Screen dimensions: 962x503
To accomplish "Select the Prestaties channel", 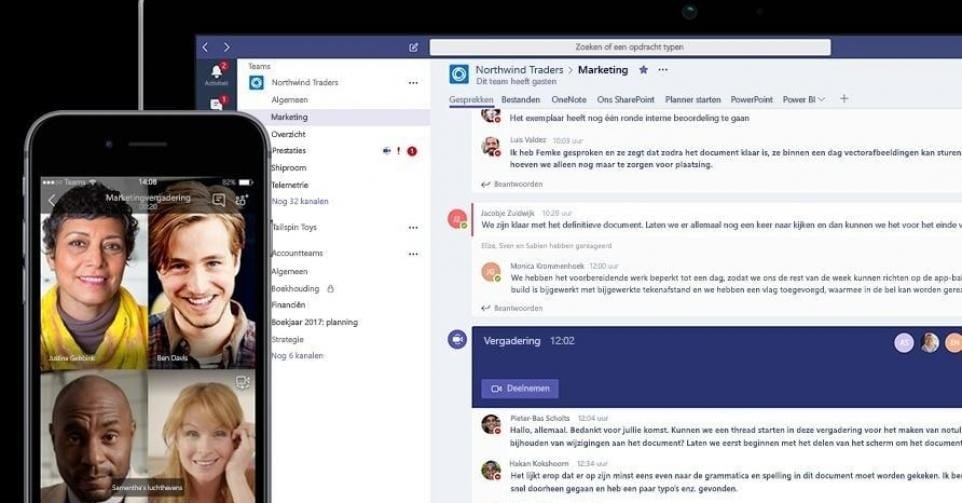I will (x=289, y=151).
